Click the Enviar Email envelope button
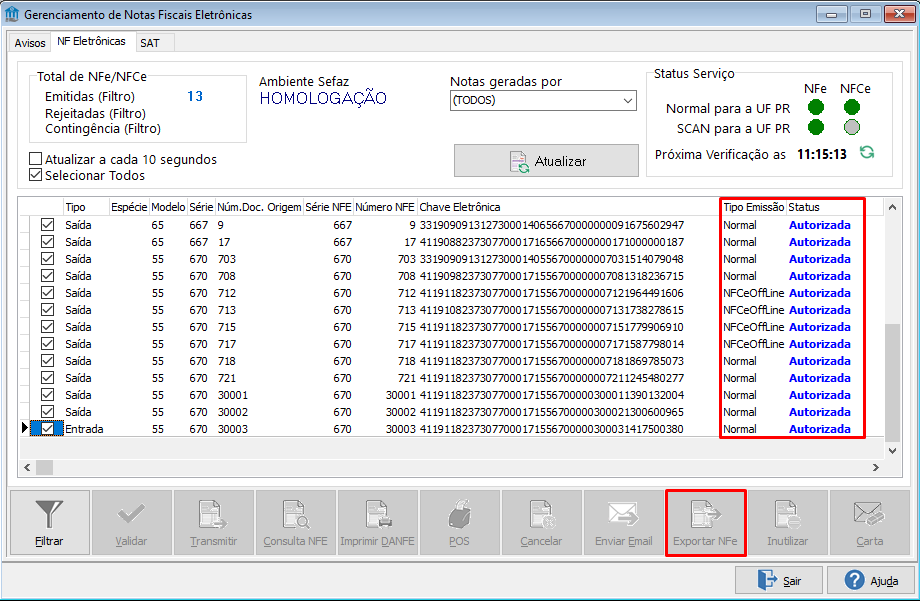The height and width of the screenshot is (601, 920). 624,522
